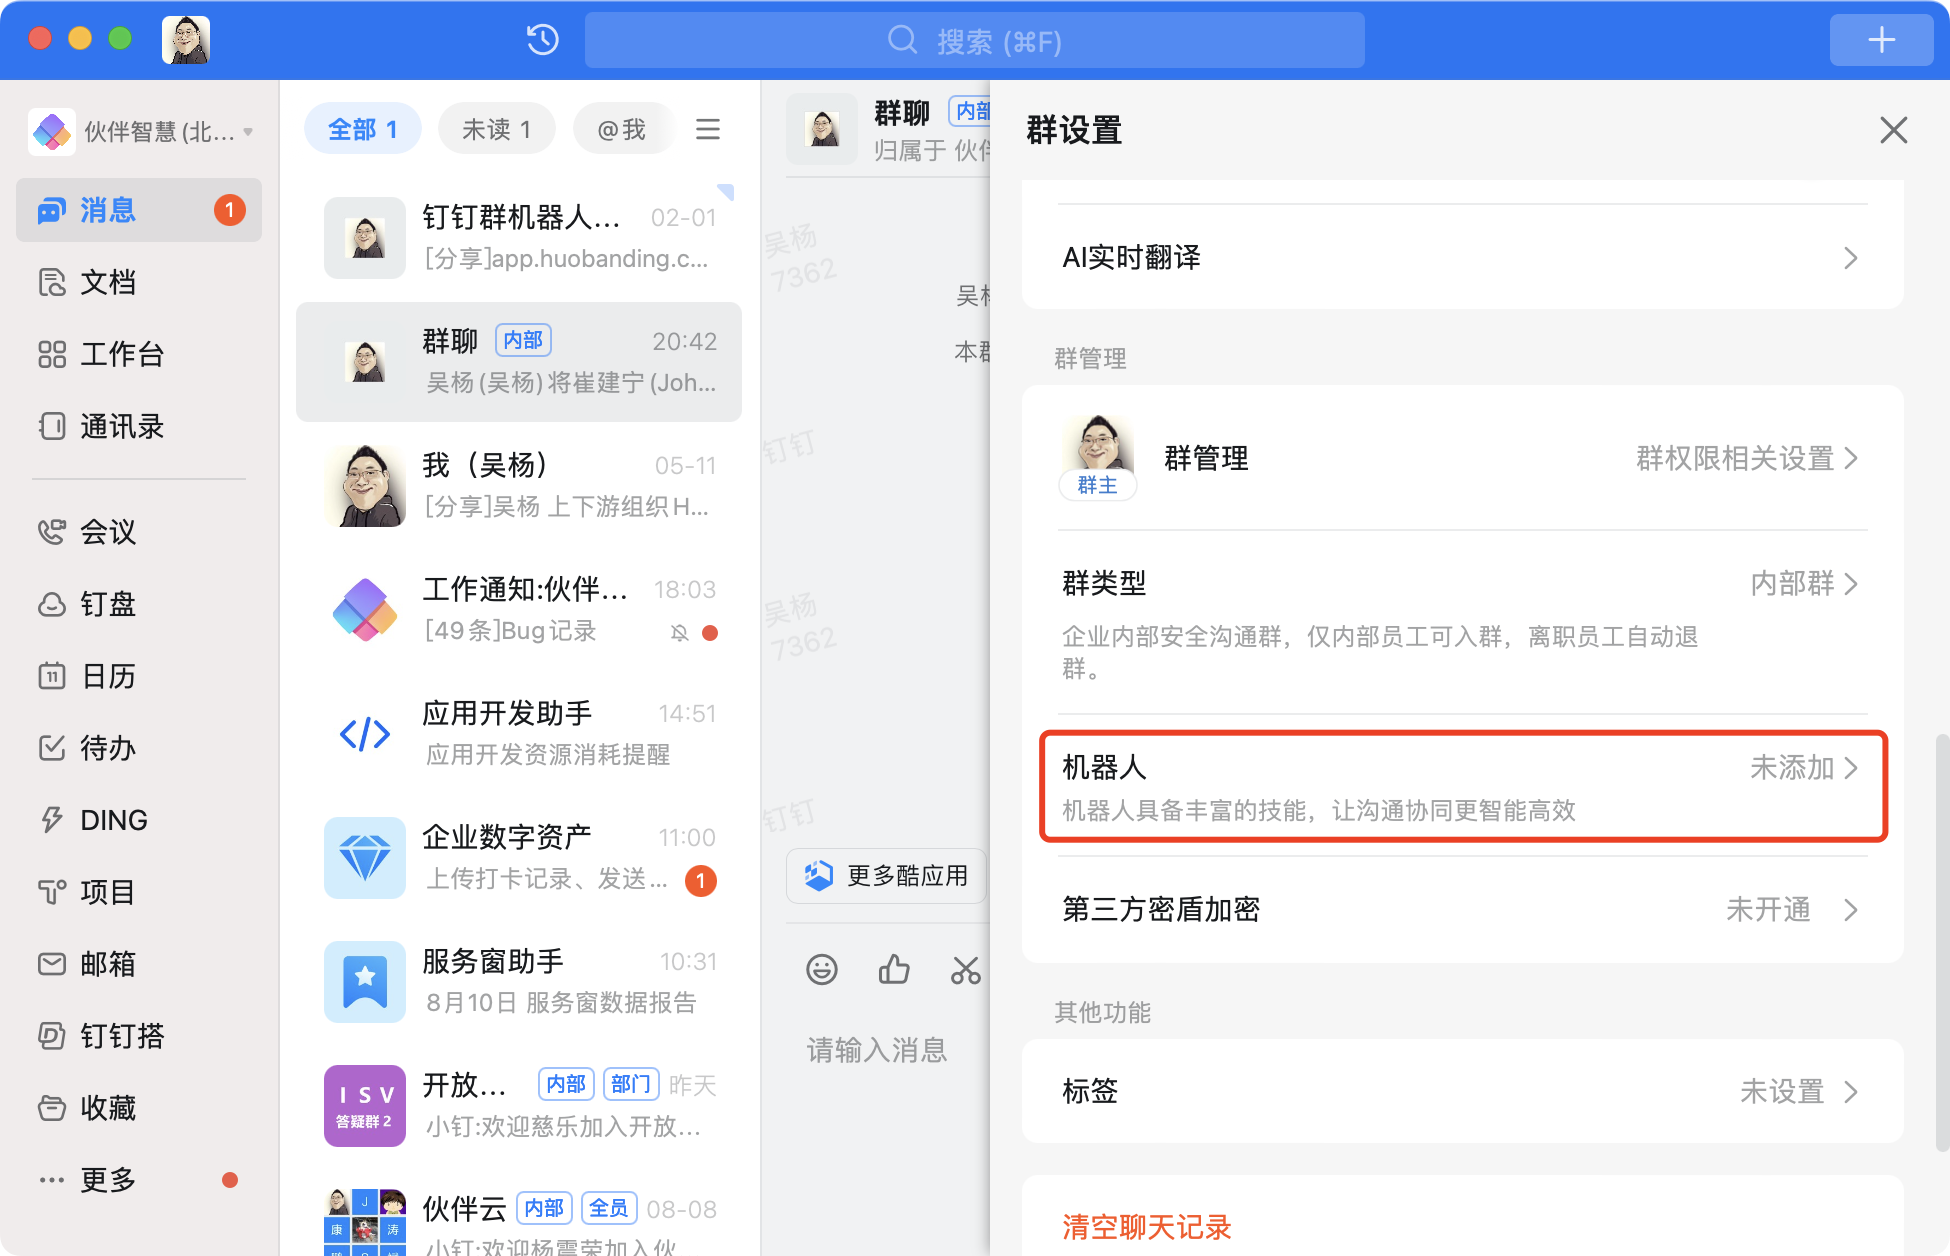Open 会议 in the sidebar
This screenshot has height=1256, width=1950.
point(139,532)
